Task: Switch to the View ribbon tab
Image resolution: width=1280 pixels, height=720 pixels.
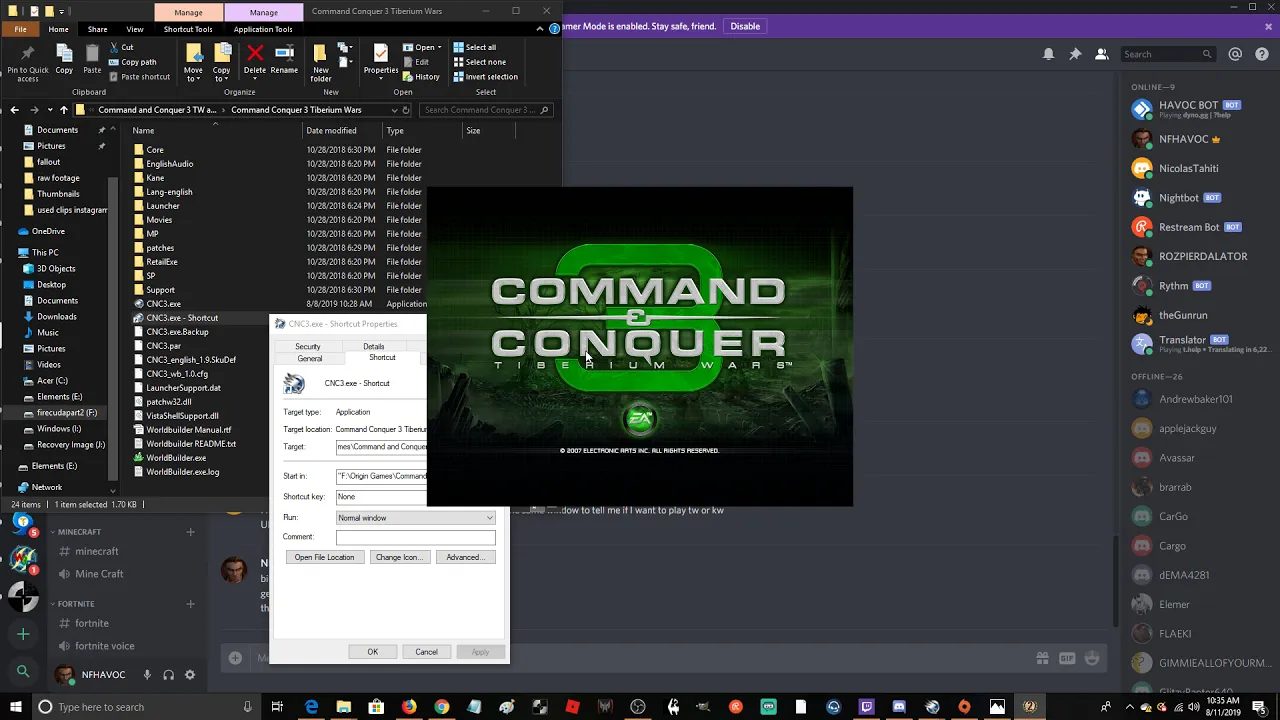Action: (134, 29)
